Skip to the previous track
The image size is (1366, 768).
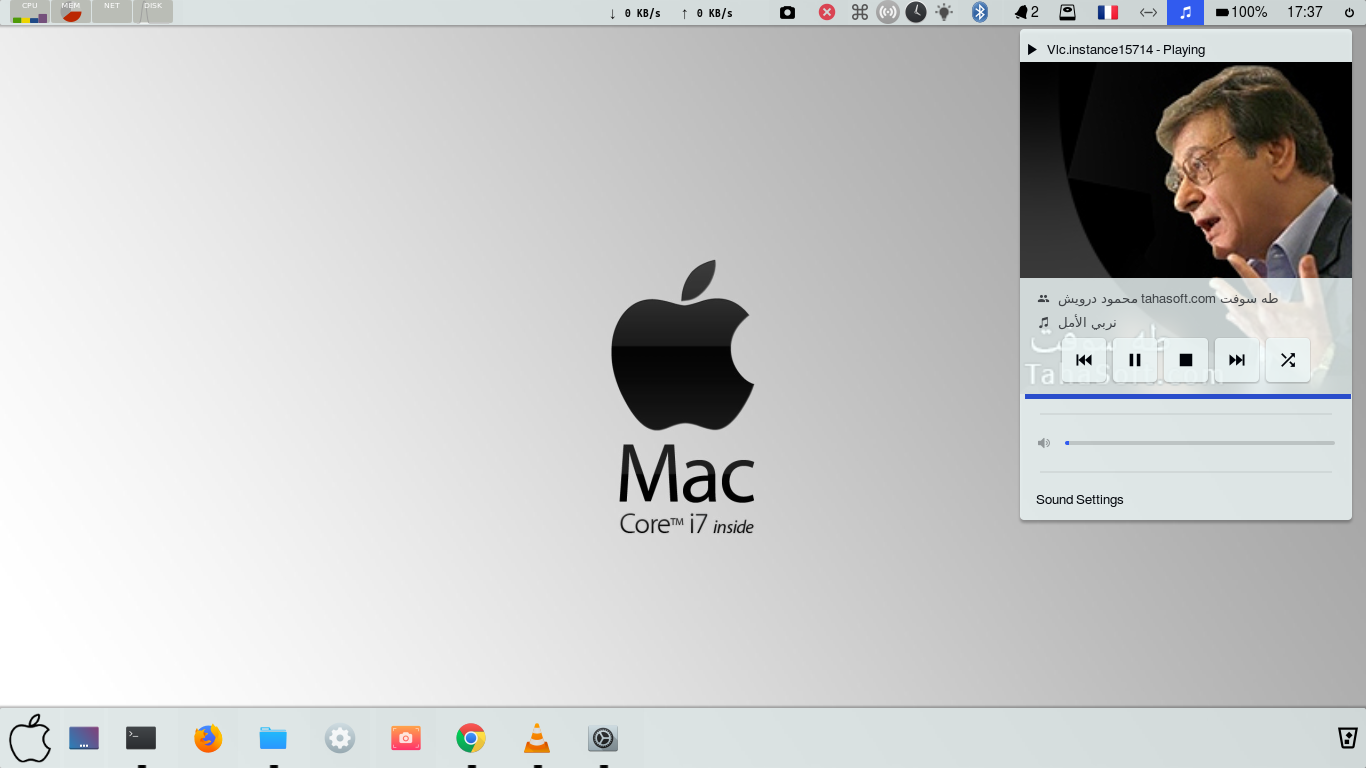pos(1084,360)
